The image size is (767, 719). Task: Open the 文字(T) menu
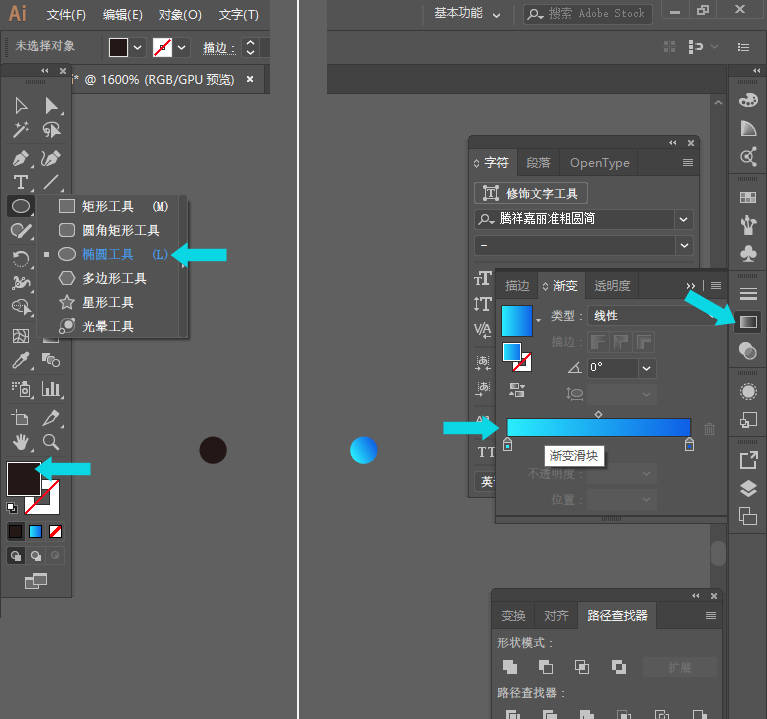239,15
